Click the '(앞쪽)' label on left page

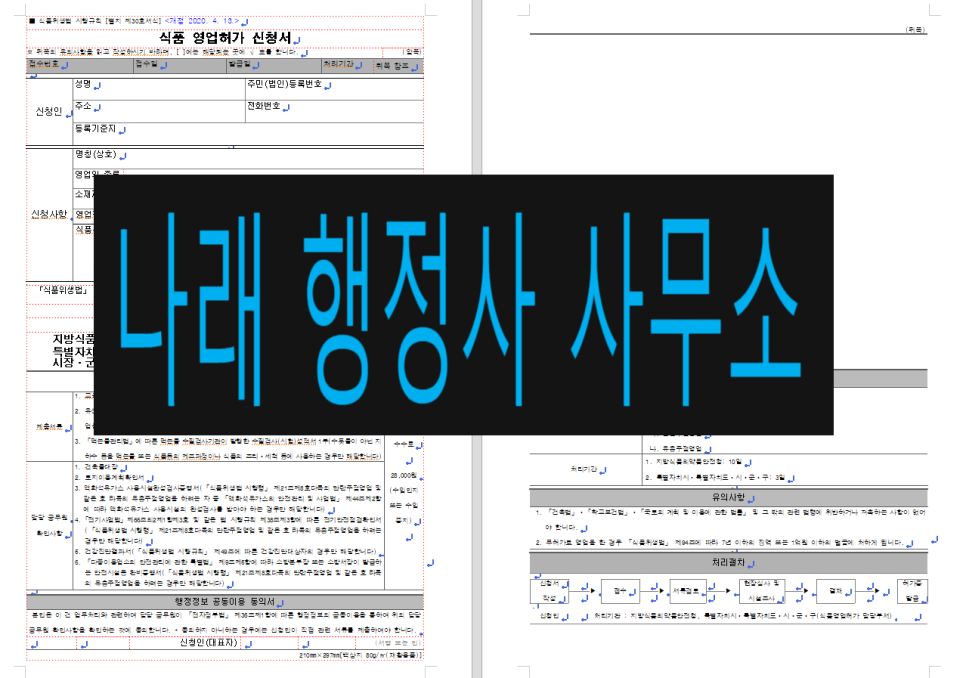(412, 52)
